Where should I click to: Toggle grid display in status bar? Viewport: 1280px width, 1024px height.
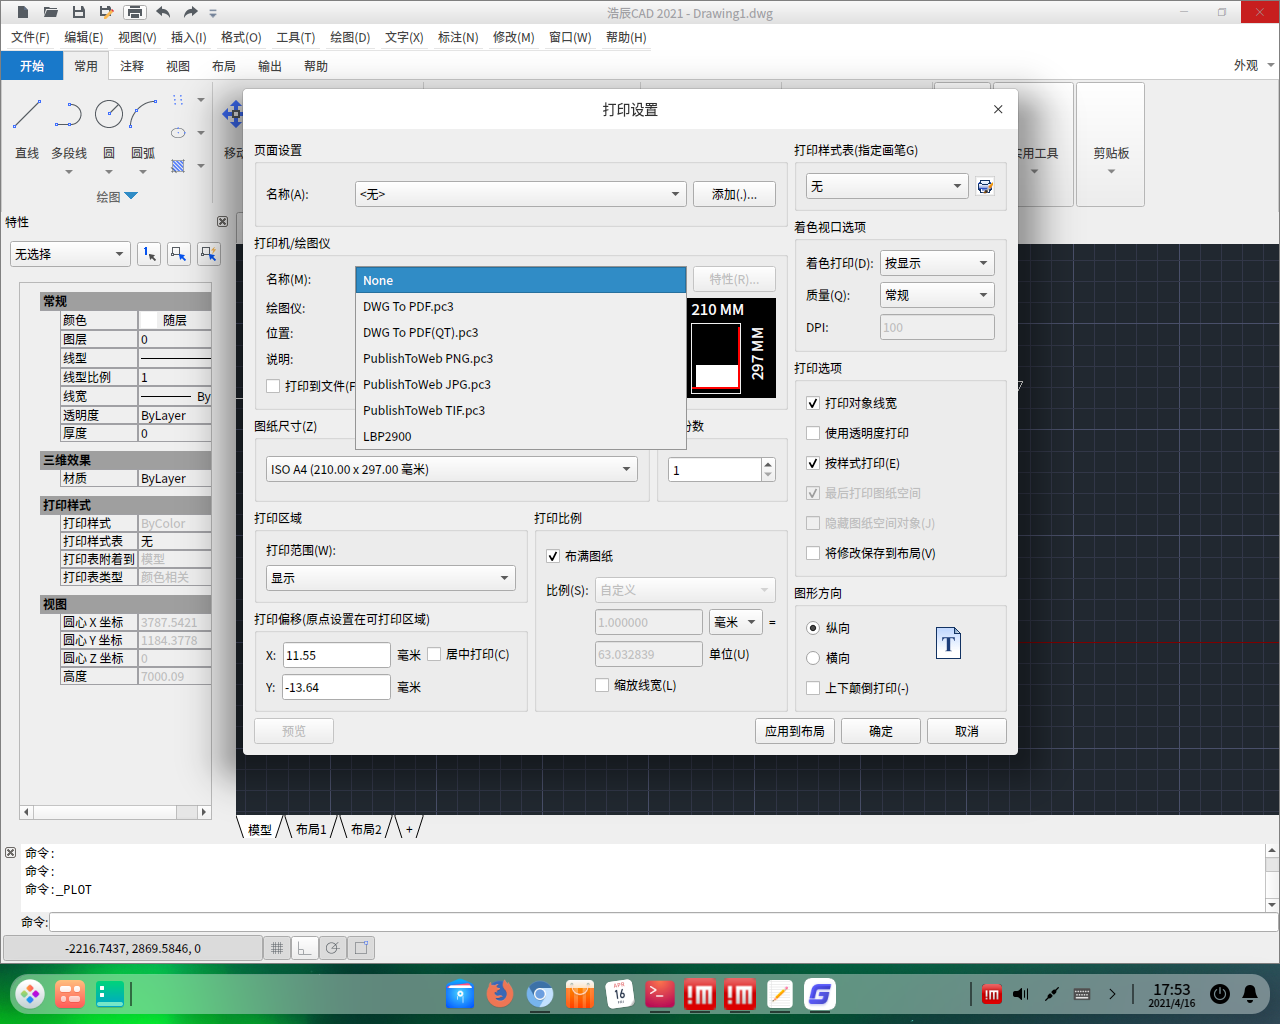[277, 948]
